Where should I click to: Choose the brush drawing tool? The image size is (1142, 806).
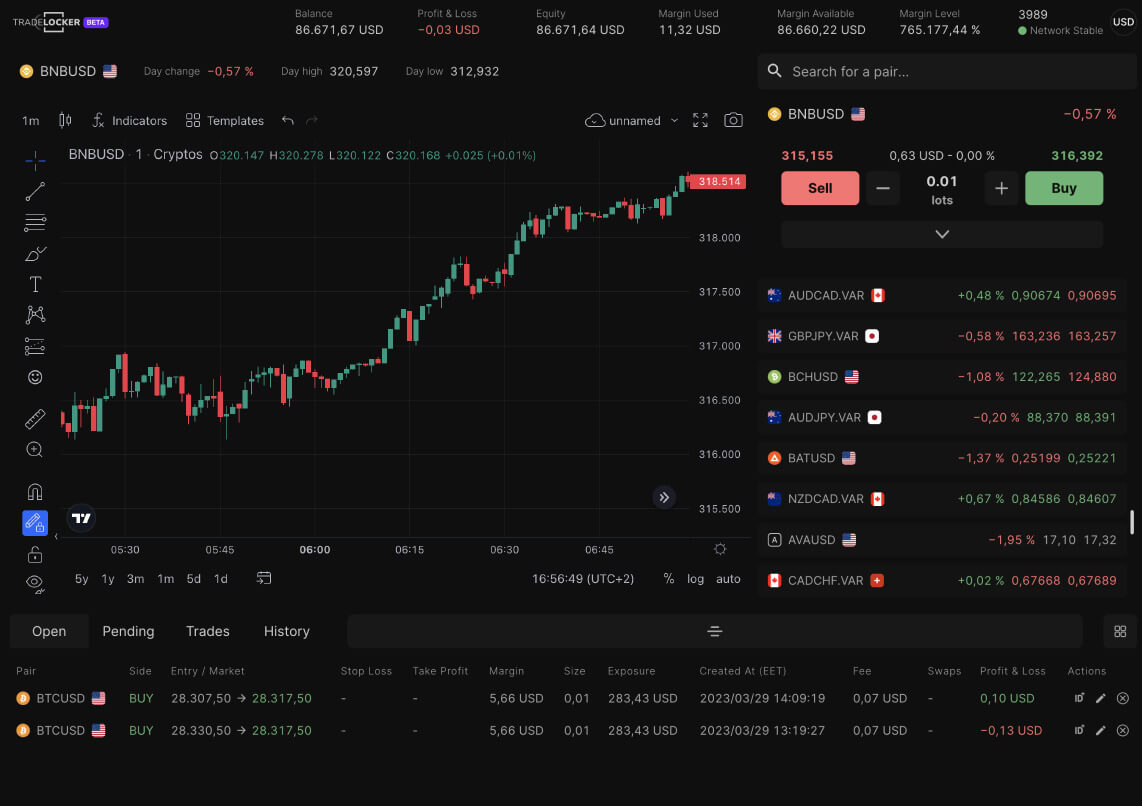click(35, 253)
